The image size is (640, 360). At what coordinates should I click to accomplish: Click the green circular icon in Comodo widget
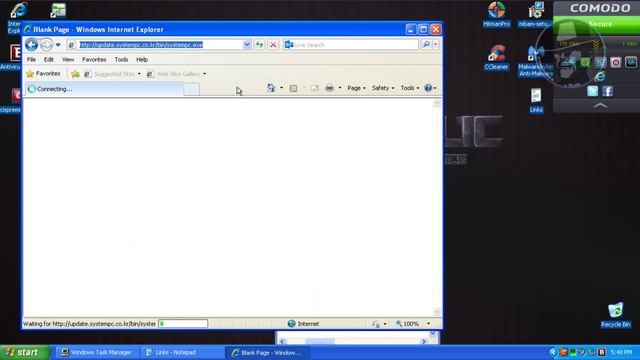pyautogui.click(x=585, y=62)
